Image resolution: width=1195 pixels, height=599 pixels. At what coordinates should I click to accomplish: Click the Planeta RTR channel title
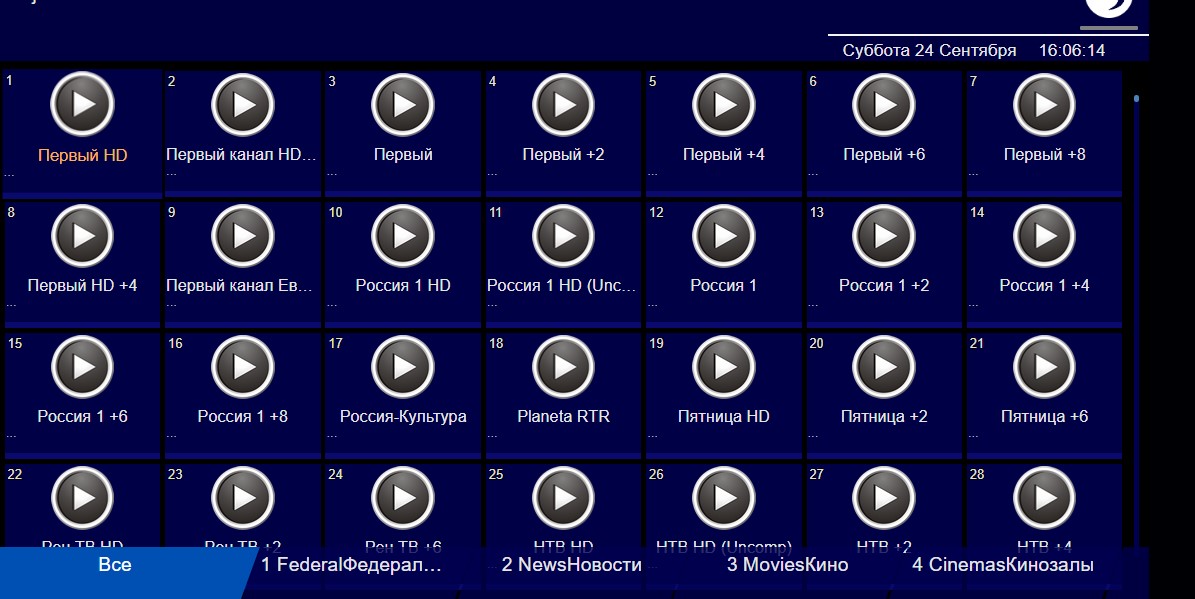564,416
